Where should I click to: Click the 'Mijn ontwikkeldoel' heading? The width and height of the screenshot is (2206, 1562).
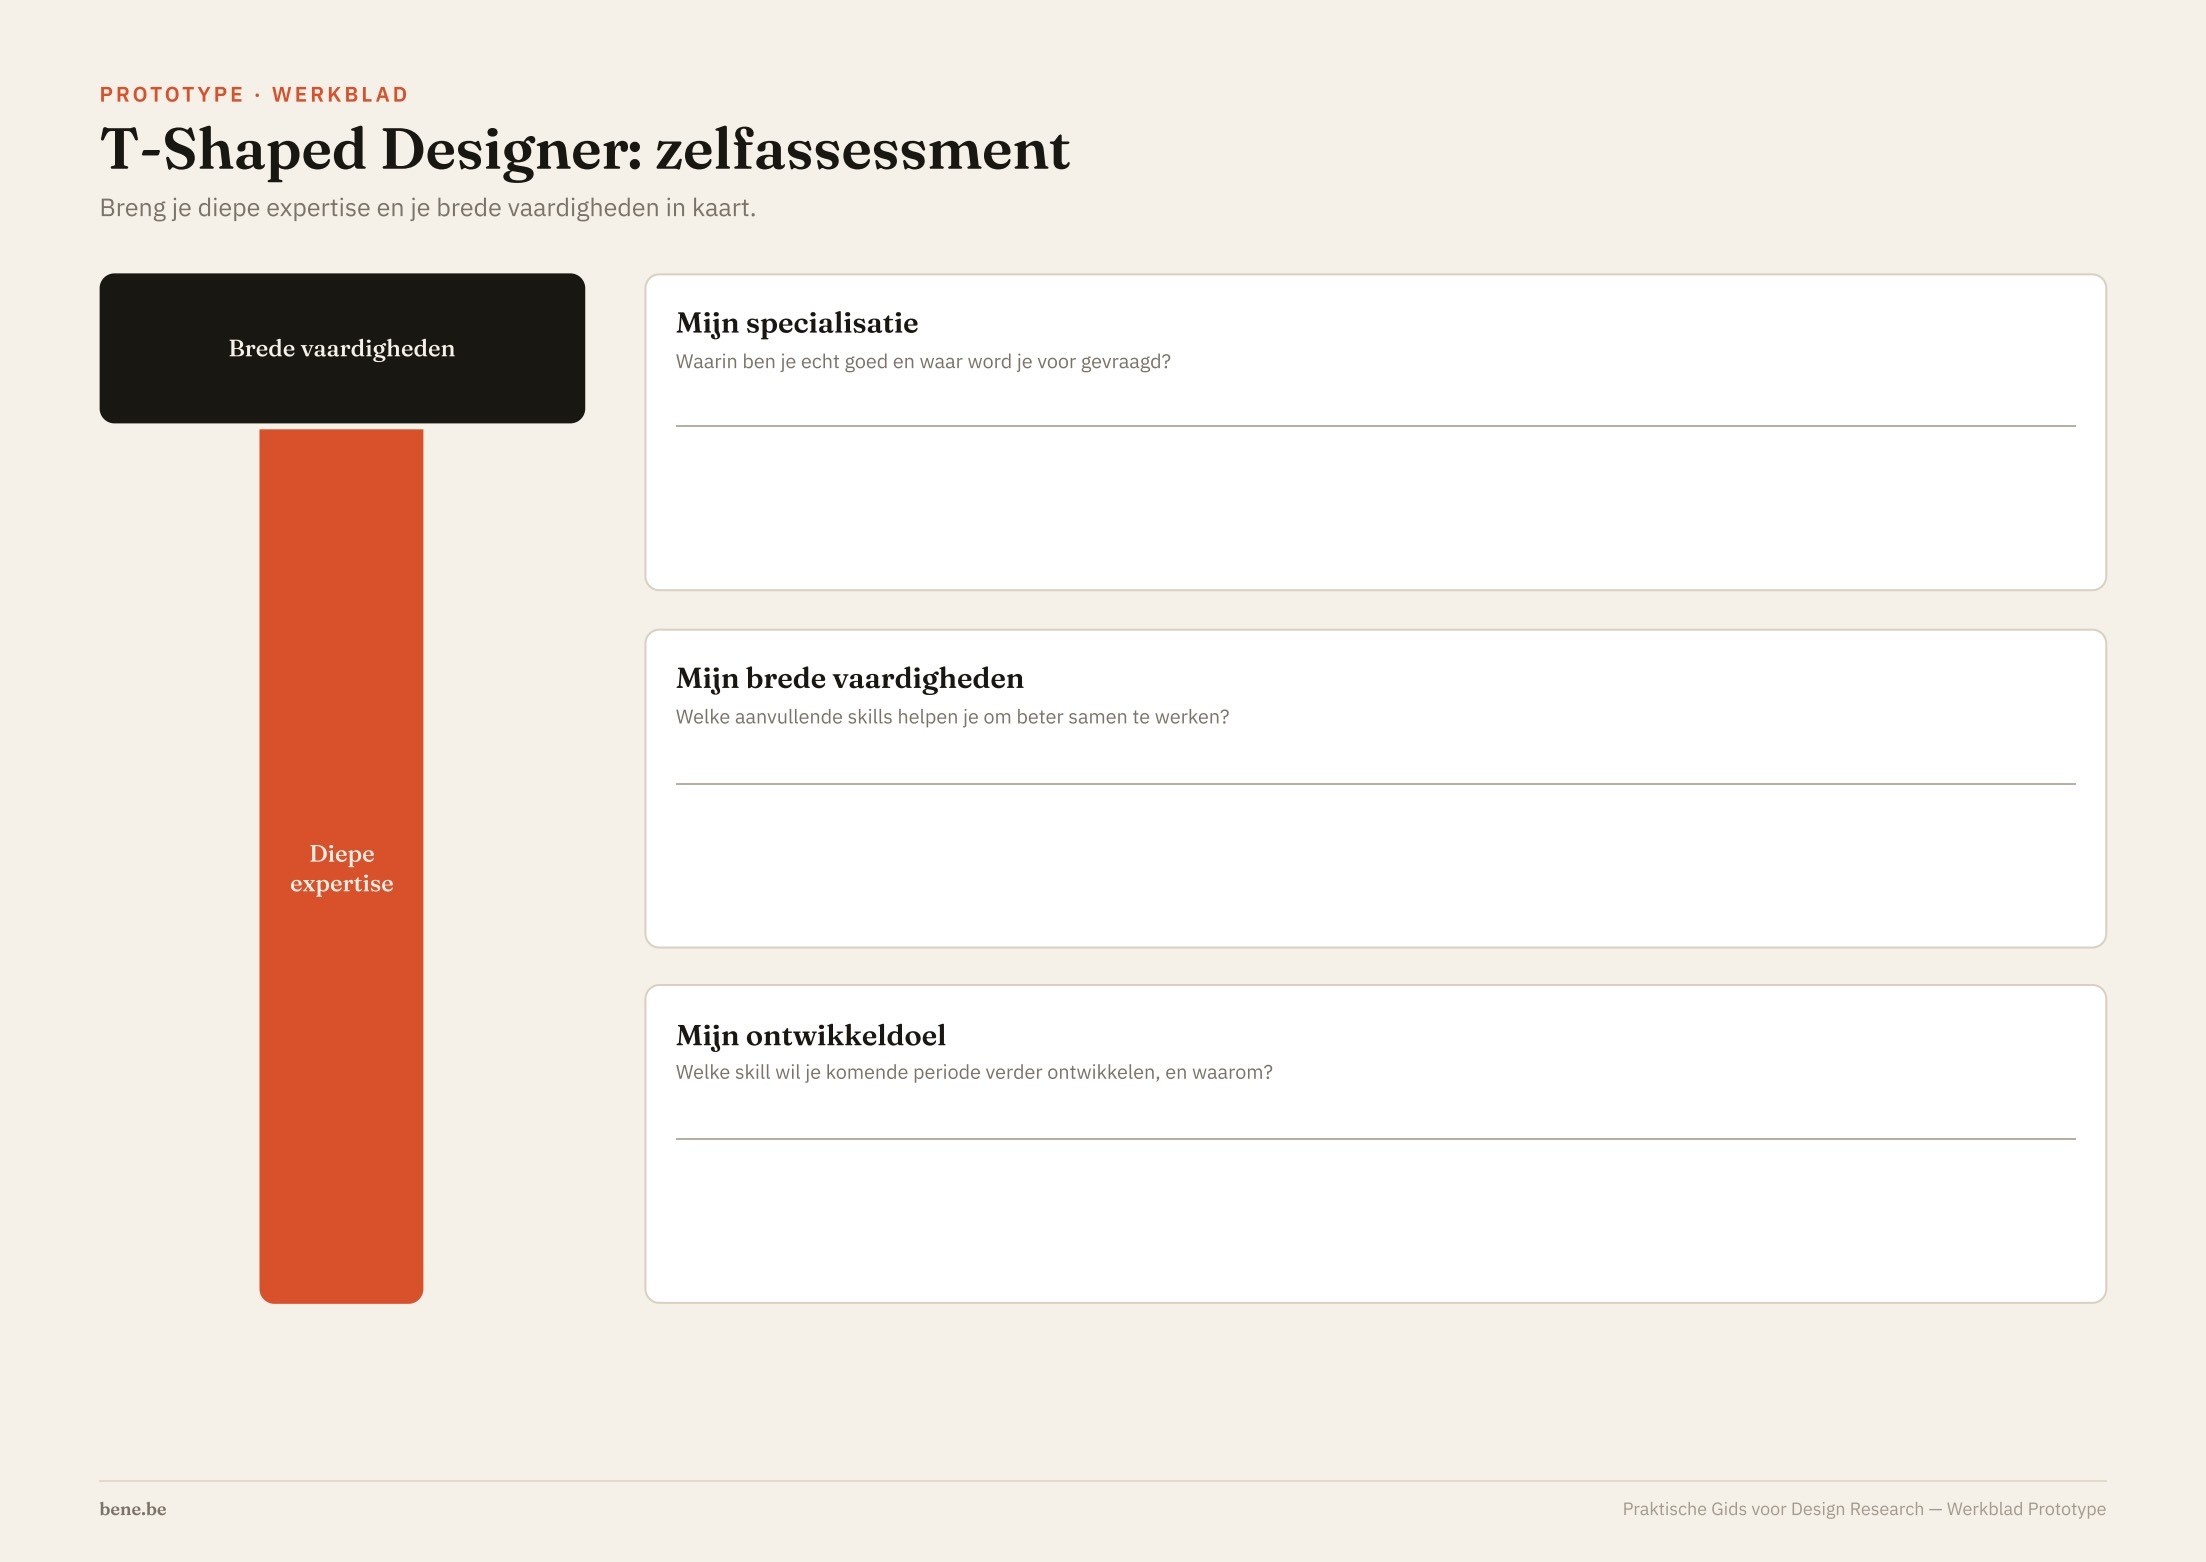pos(811,1036)
